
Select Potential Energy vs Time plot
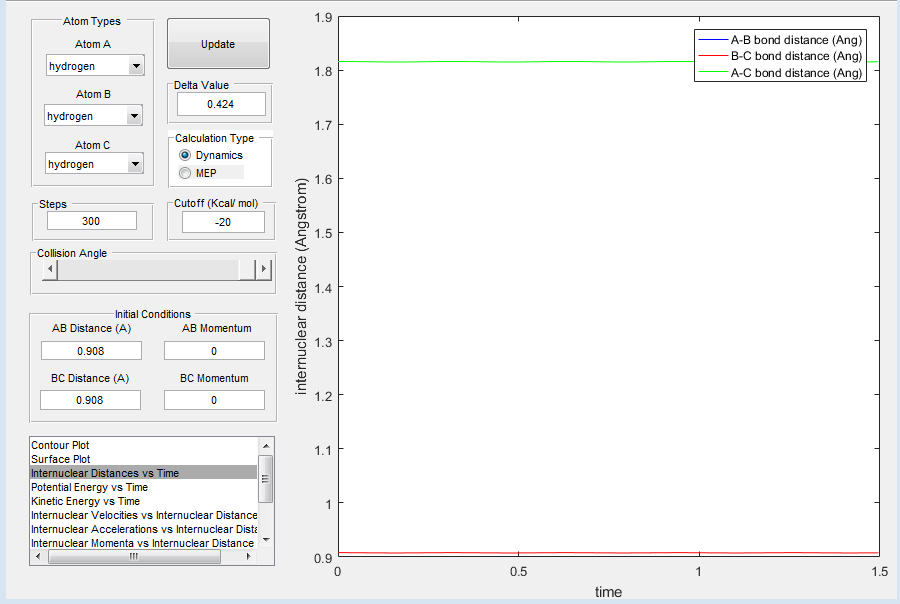(x=90, y=487)
